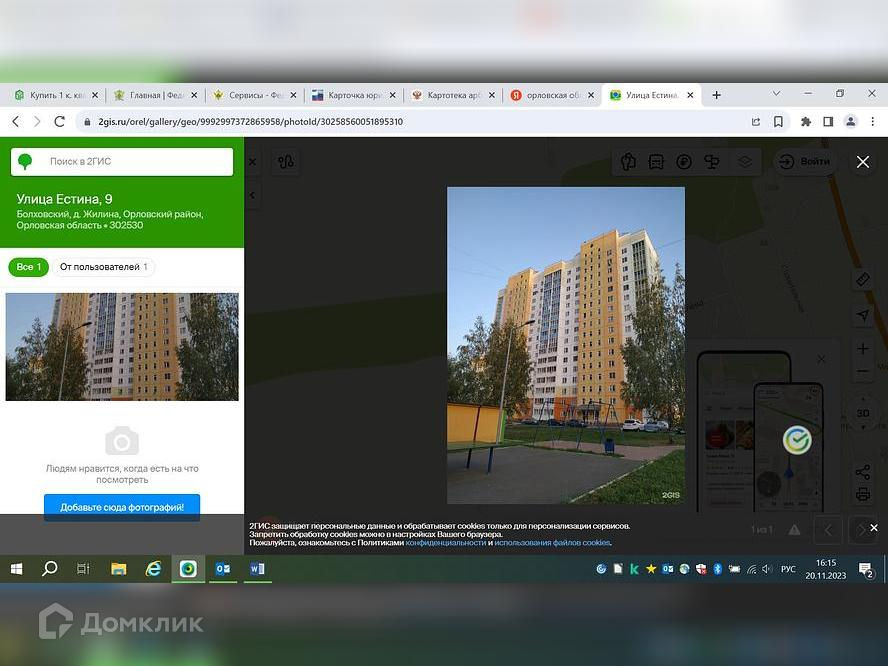Click the geolocation arrow icon
The height and width of the screenshot is (666, 888).
click(863, 315)
